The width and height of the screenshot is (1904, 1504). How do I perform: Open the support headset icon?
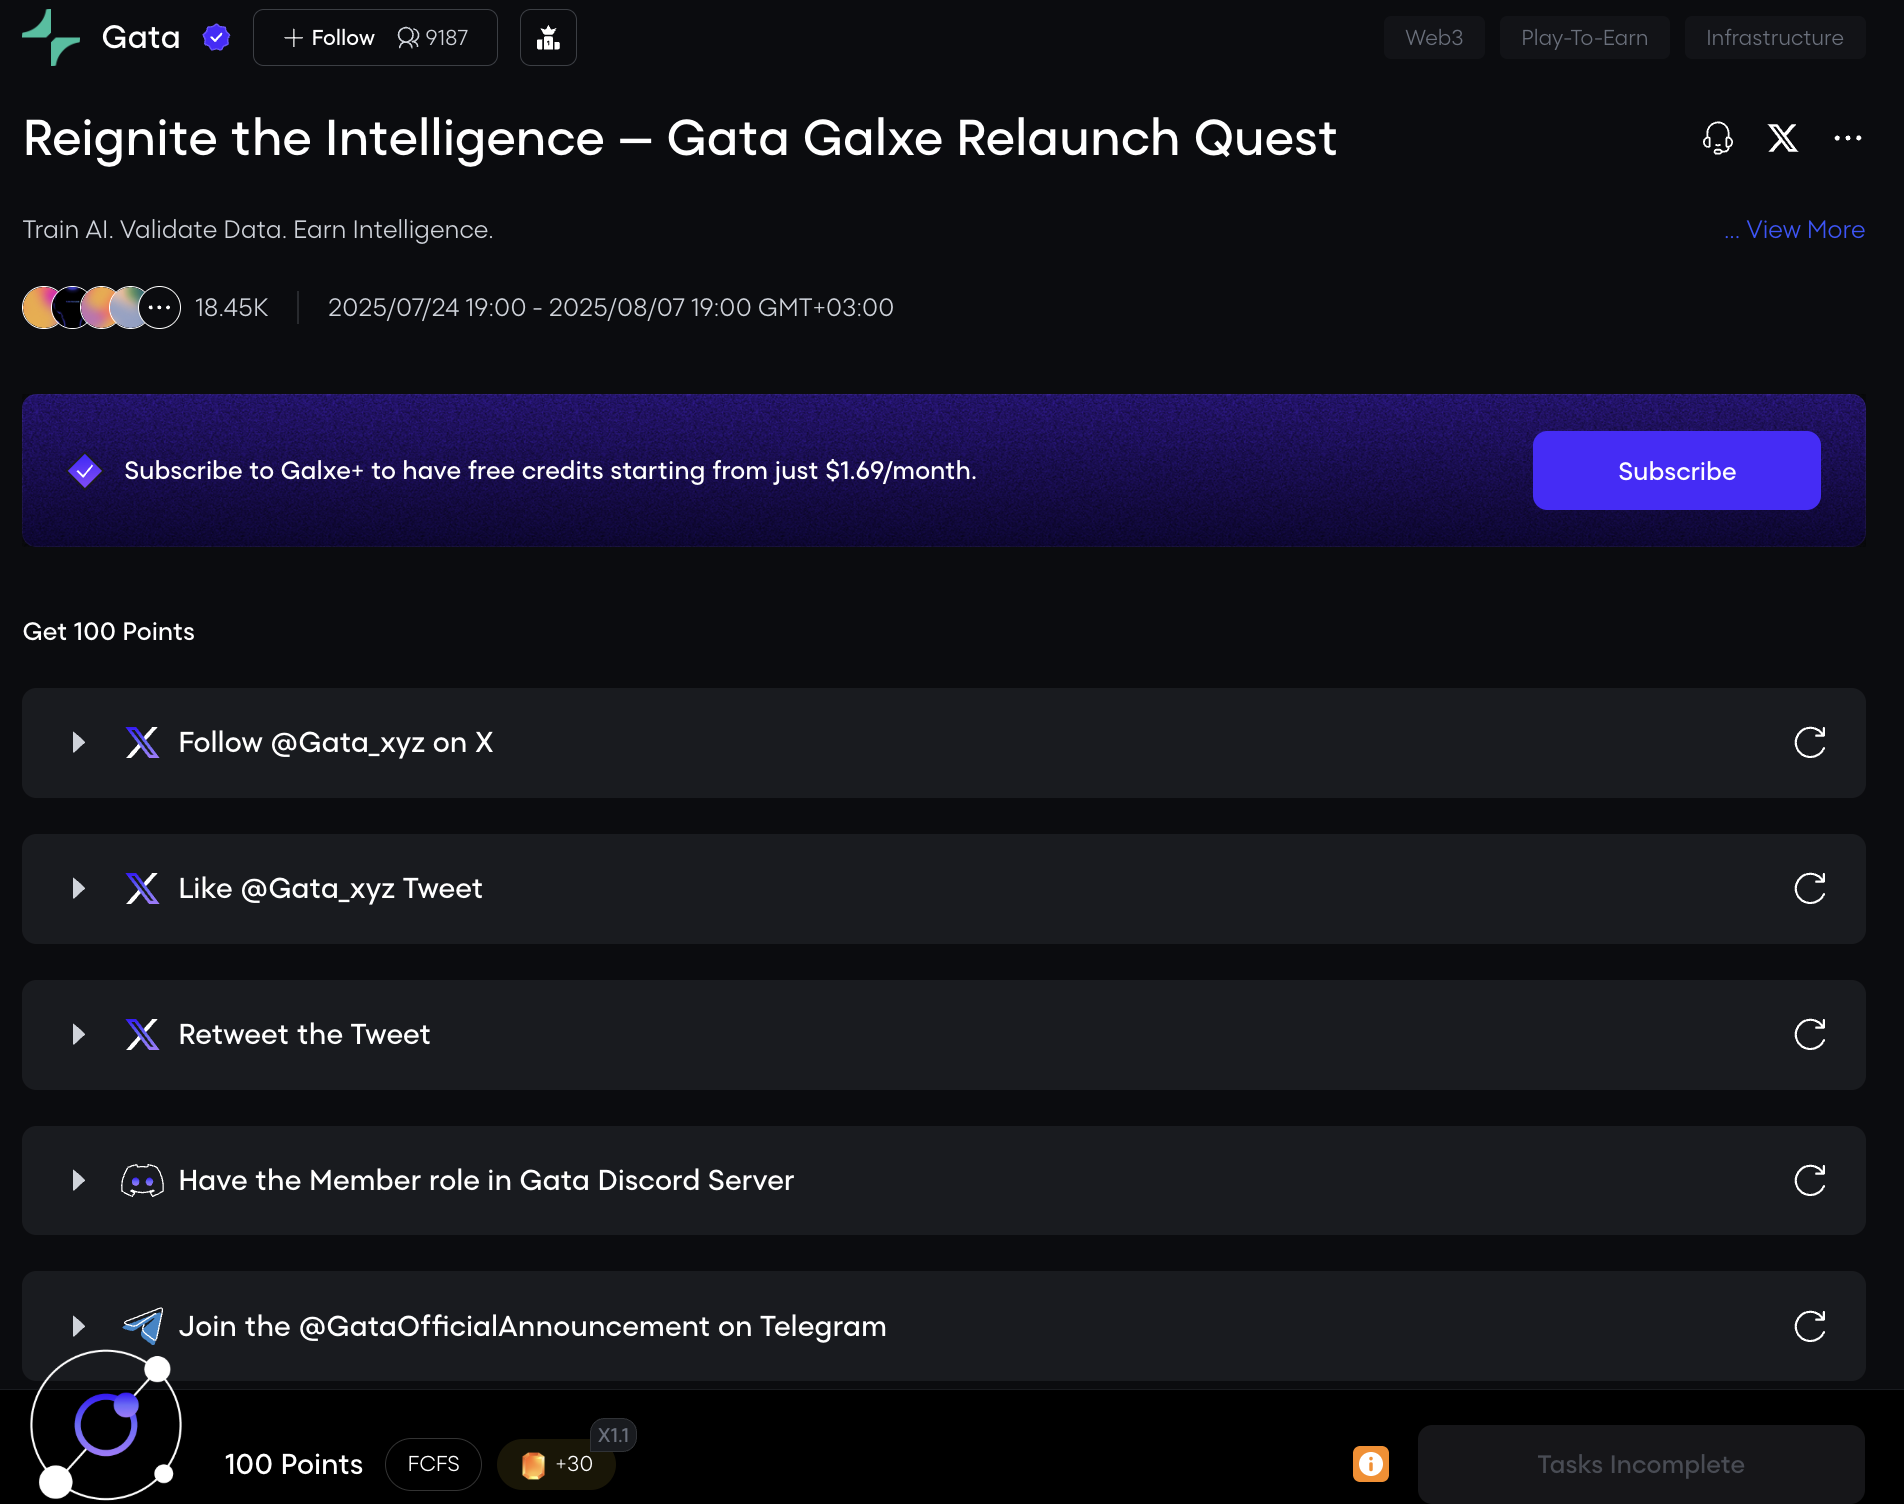1717,138
